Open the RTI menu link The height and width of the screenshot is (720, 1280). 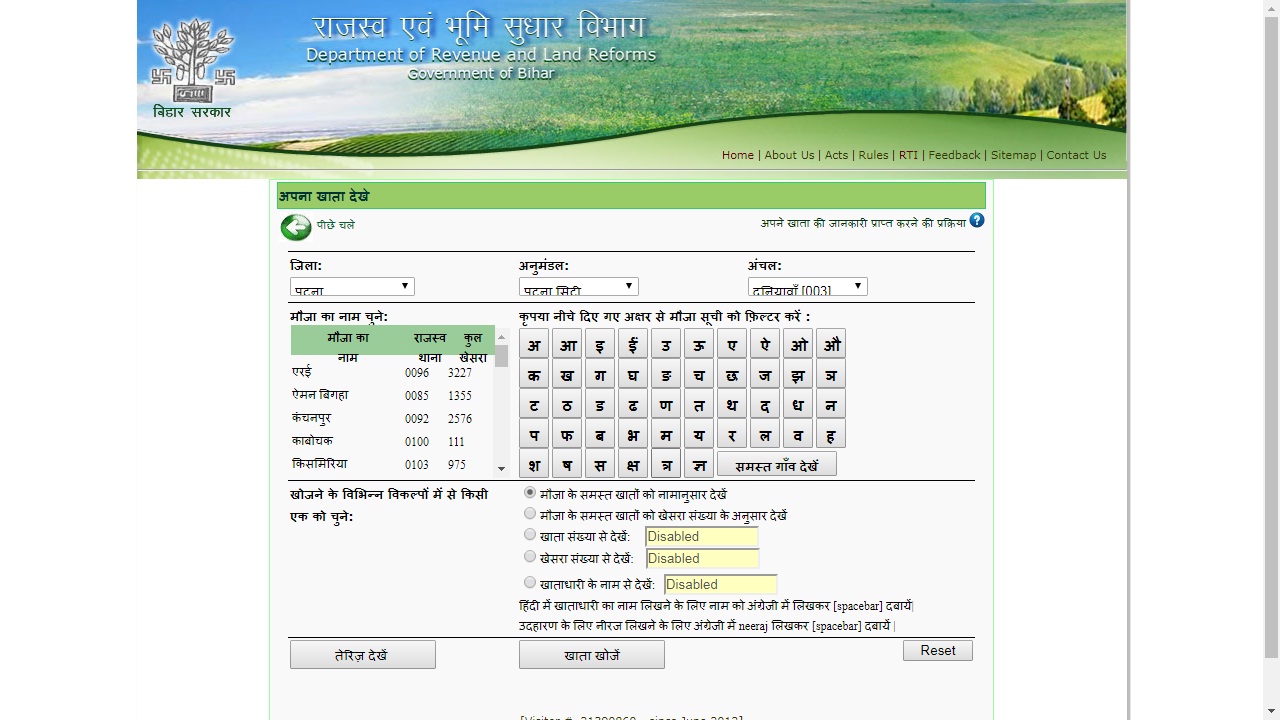pyautogui.click(x=908, y=155)
